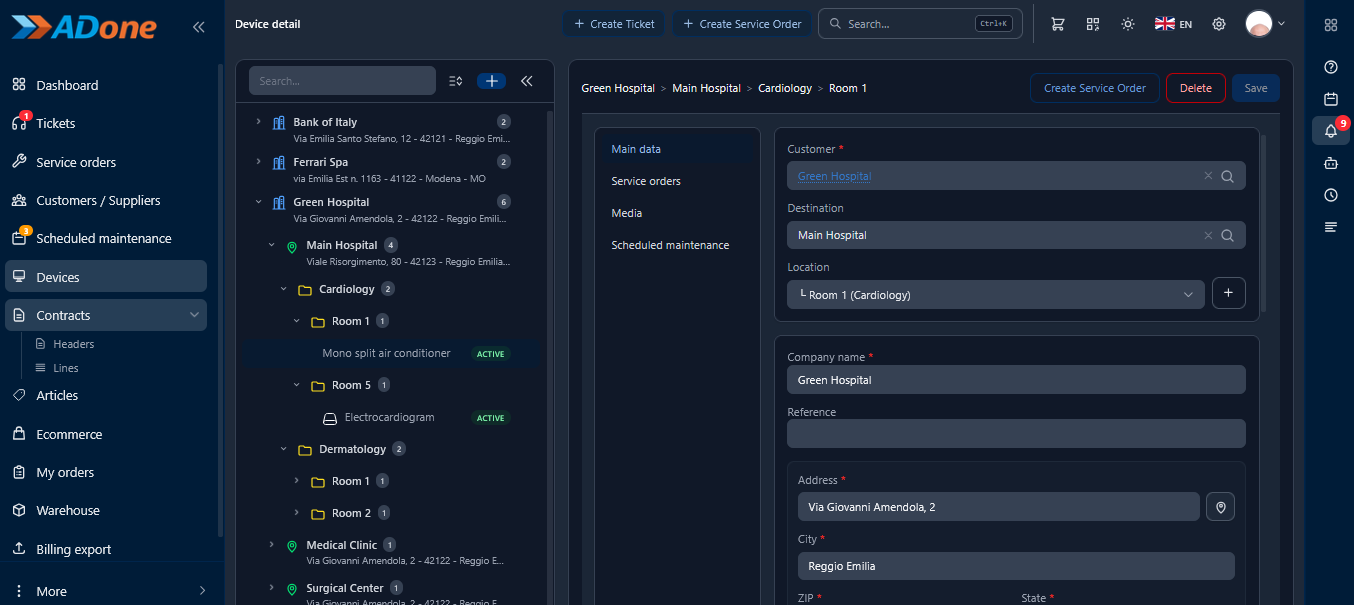
Task: Open the notifications bell with badge 9
Action: (x=1331, y=131)
